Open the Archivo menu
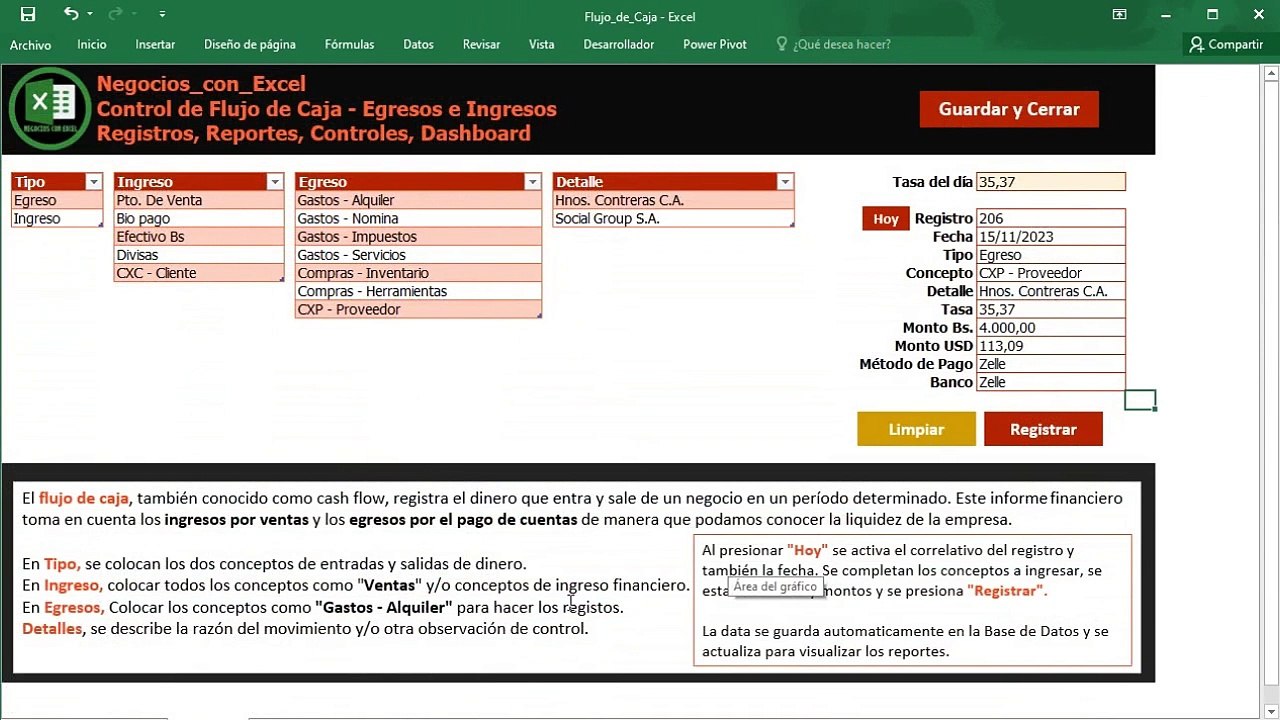1280x720 pixels. tap(30, 45)
